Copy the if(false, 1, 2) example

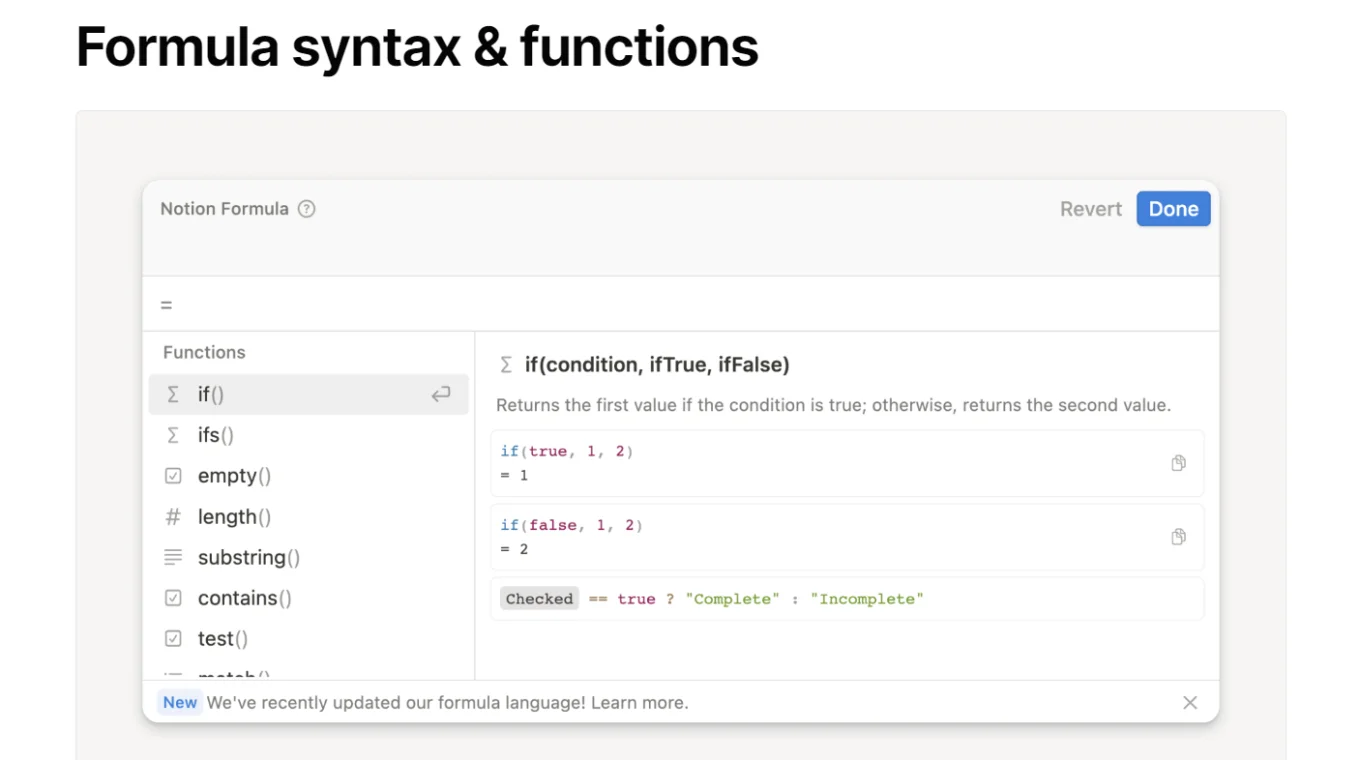coord(1178,537)
